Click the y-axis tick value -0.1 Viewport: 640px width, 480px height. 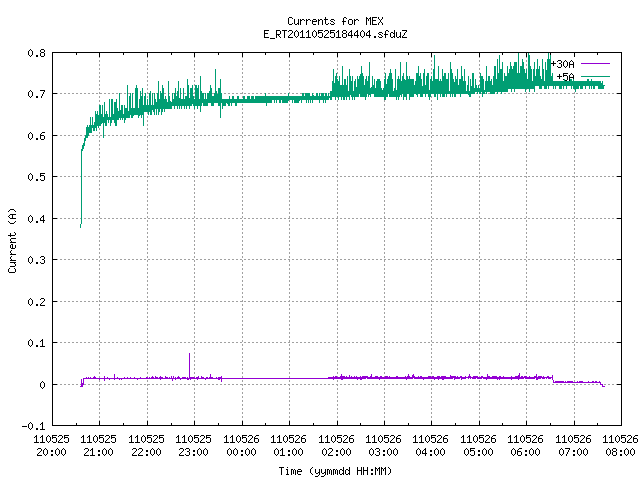coord(33,426)
